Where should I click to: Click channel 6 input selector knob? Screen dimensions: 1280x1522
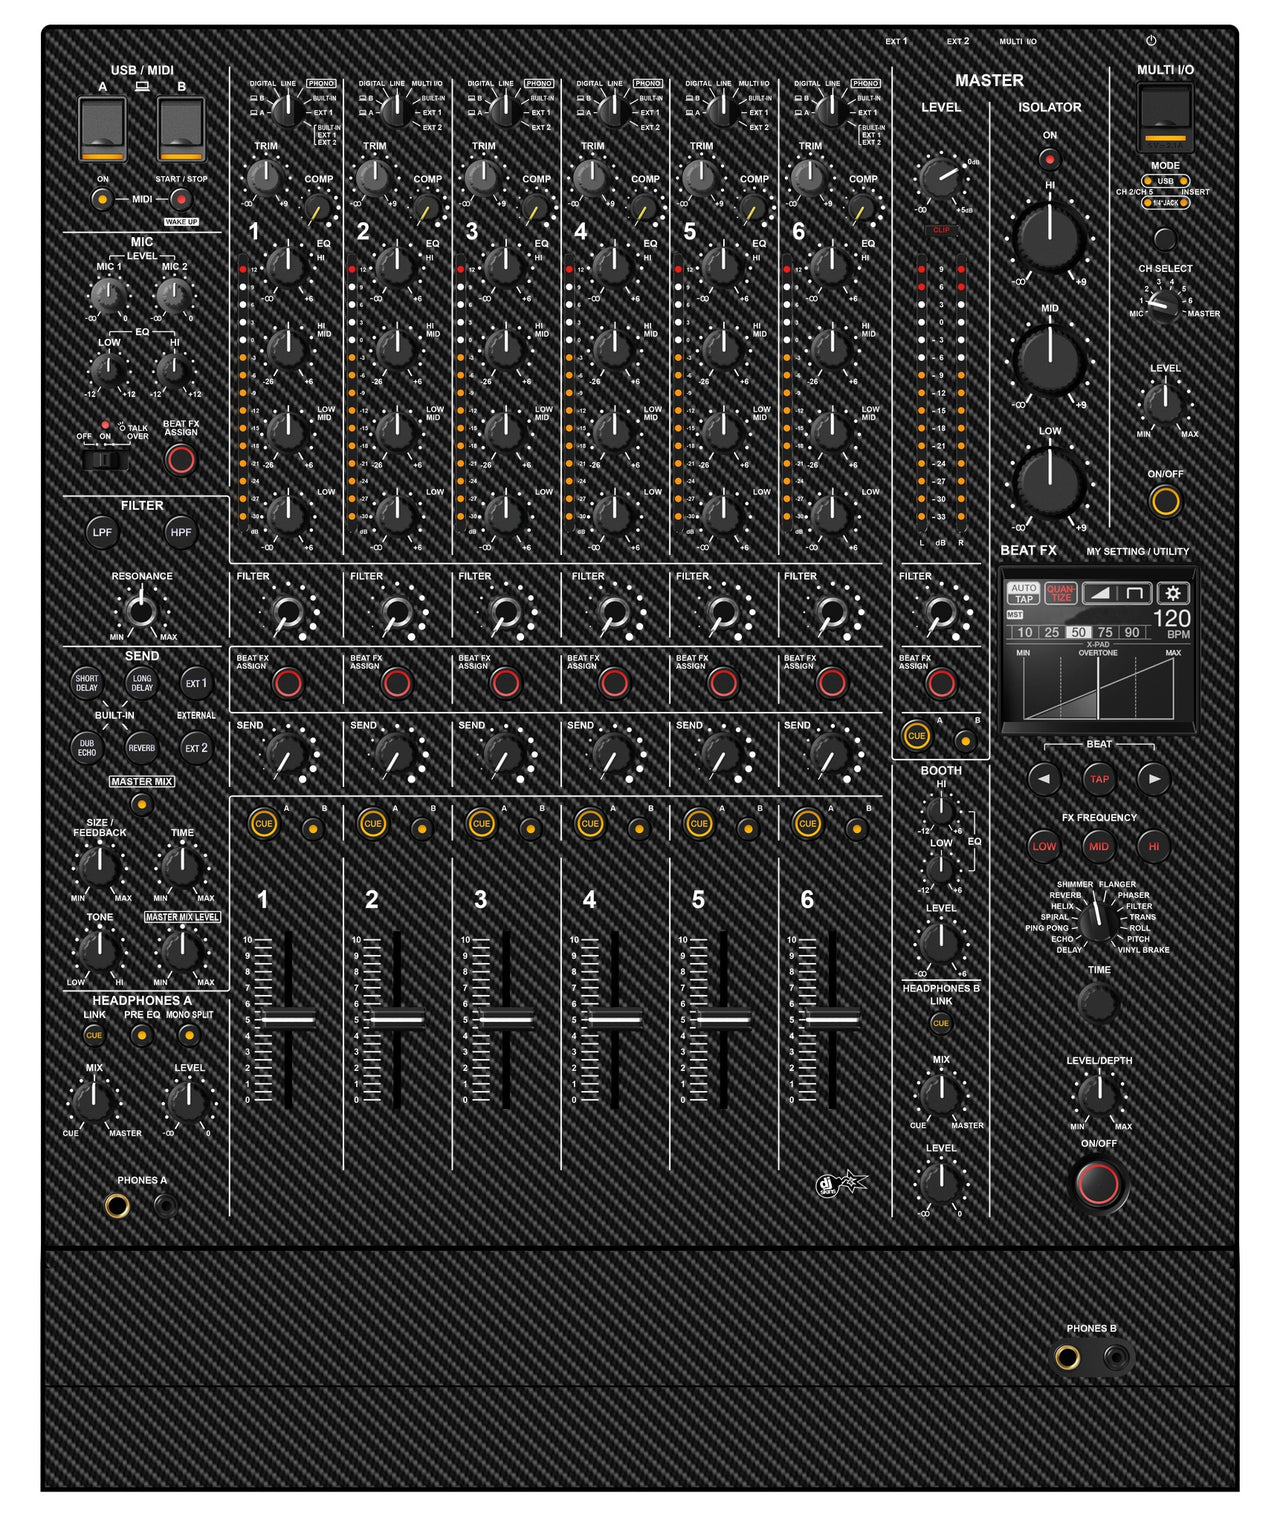coord(831,109)
